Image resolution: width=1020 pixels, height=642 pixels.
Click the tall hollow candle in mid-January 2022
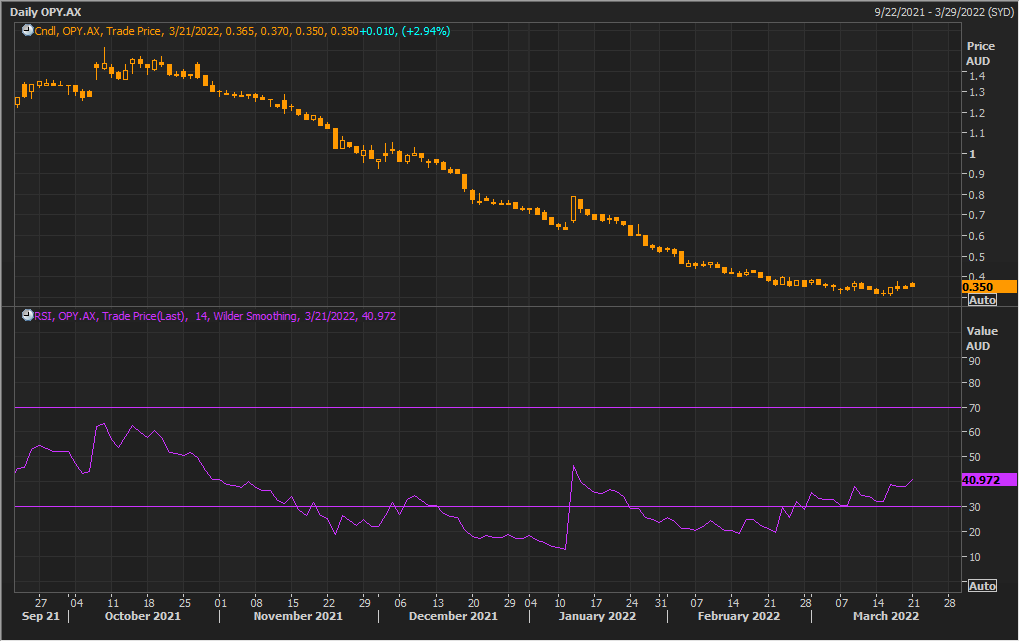click(x=573, y=209)
